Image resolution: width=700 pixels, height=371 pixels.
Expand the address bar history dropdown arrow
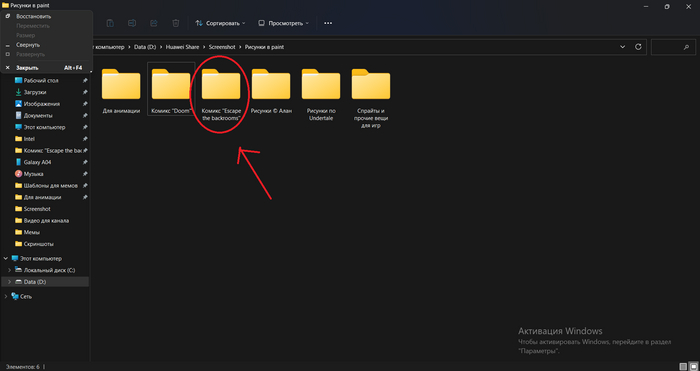(x=623, y=46)
